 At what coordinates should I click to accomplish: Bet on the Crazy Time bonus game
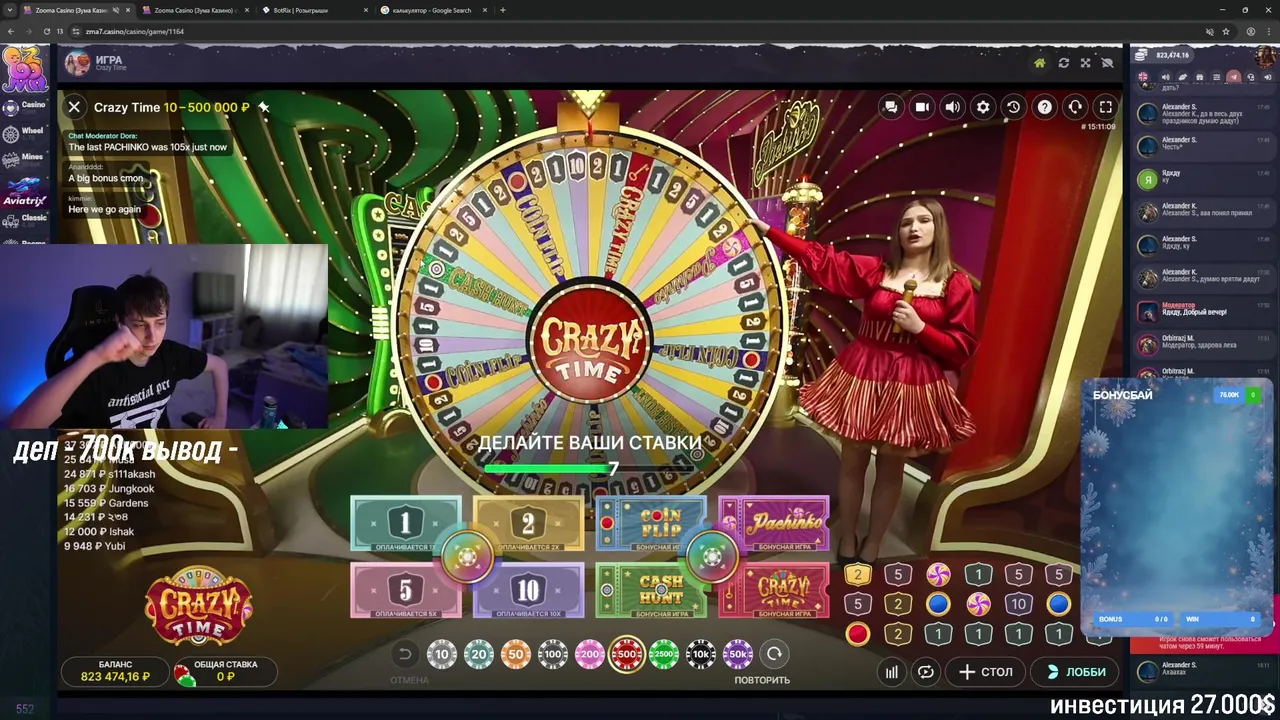coord(774,591)
